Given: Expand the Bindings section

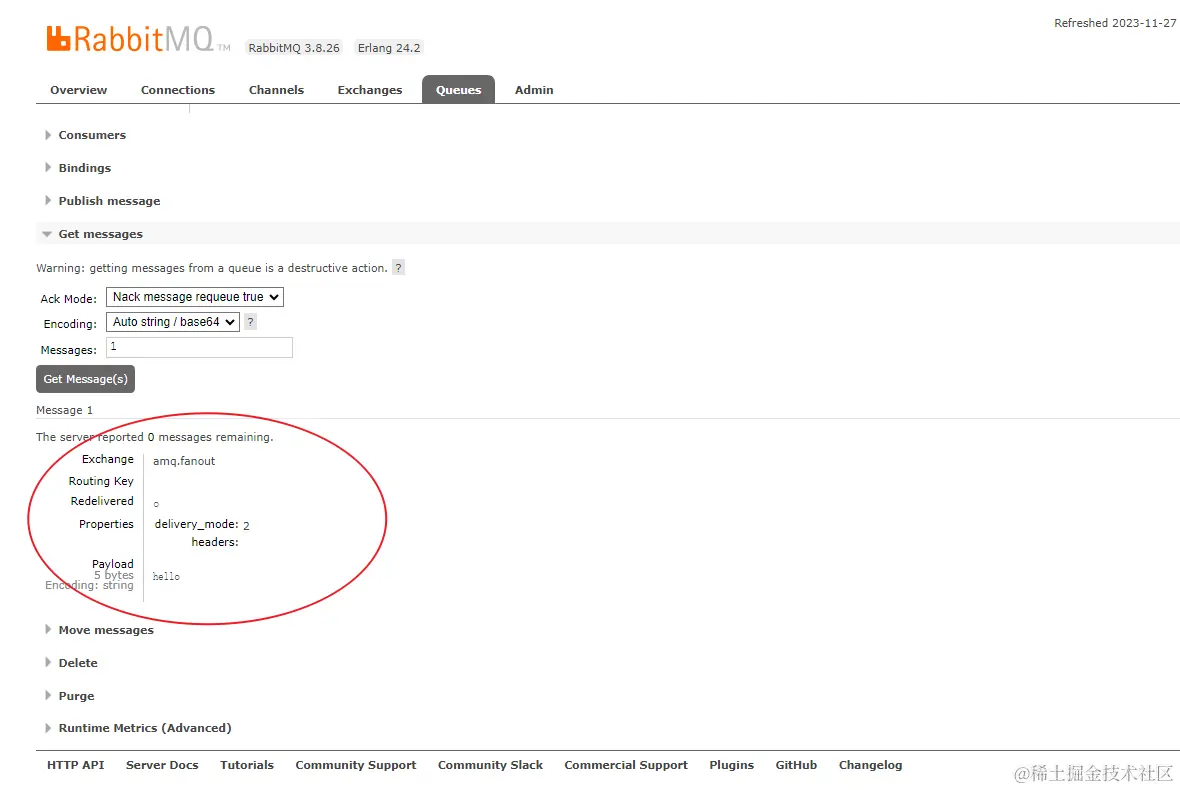Looking at the screenshot, I should (84, 168).
